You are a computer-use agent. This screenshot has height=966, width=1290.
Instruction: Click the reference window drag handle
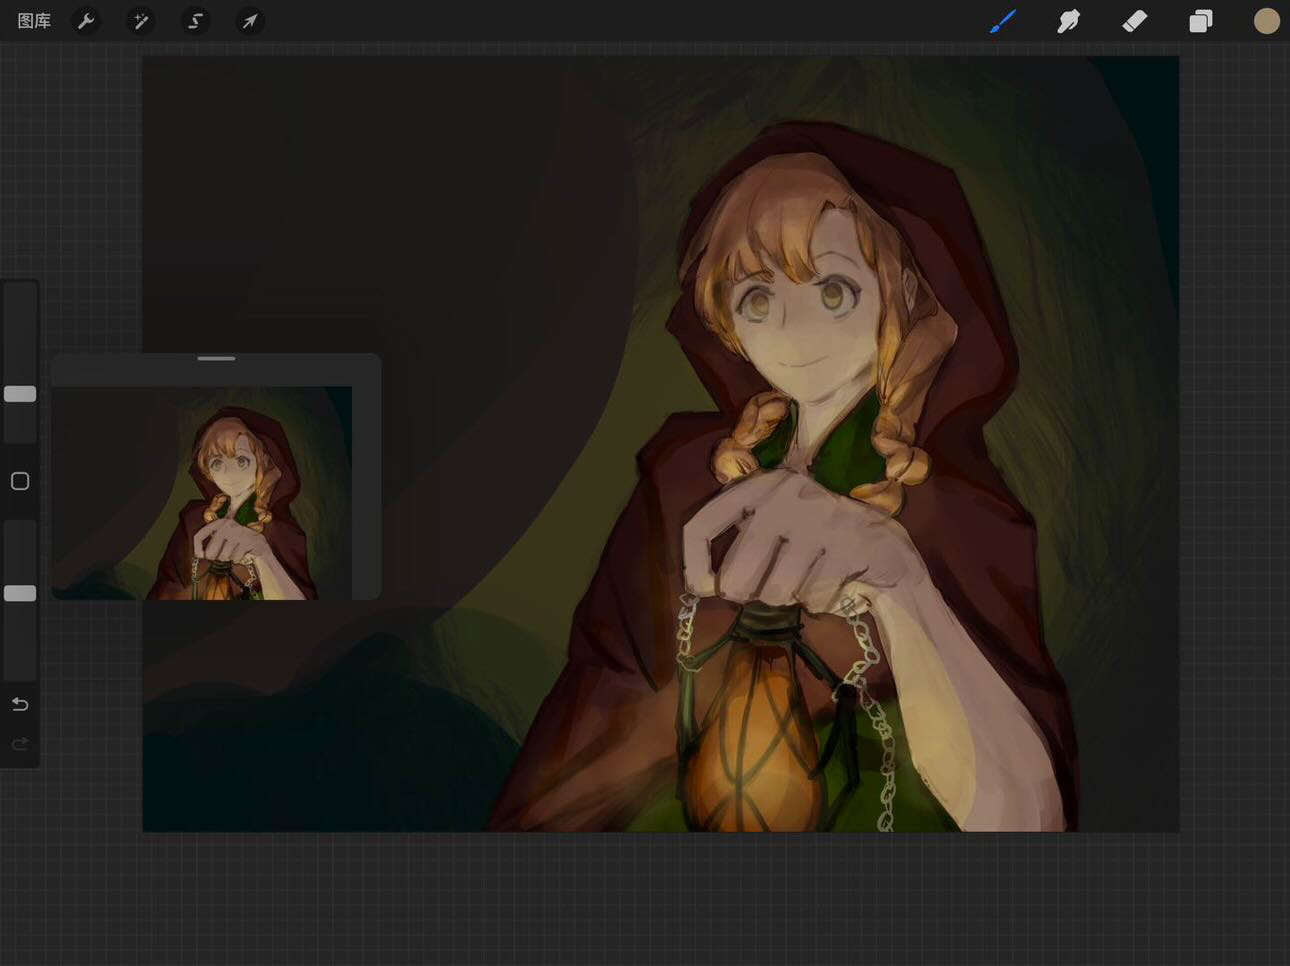pyautogui.click(x=216, y=358)
